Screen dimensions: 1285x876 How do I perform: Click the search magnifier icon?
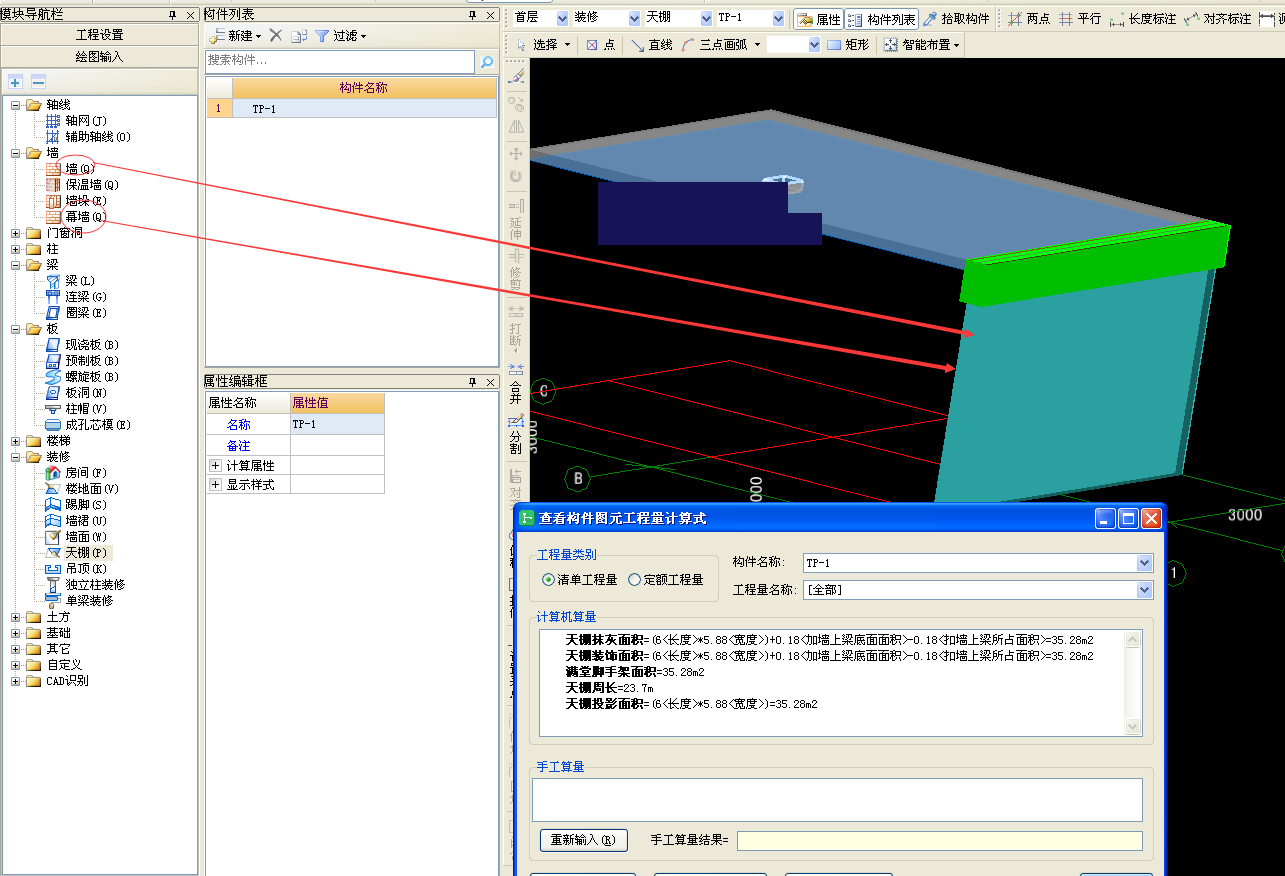click(487, 62)
